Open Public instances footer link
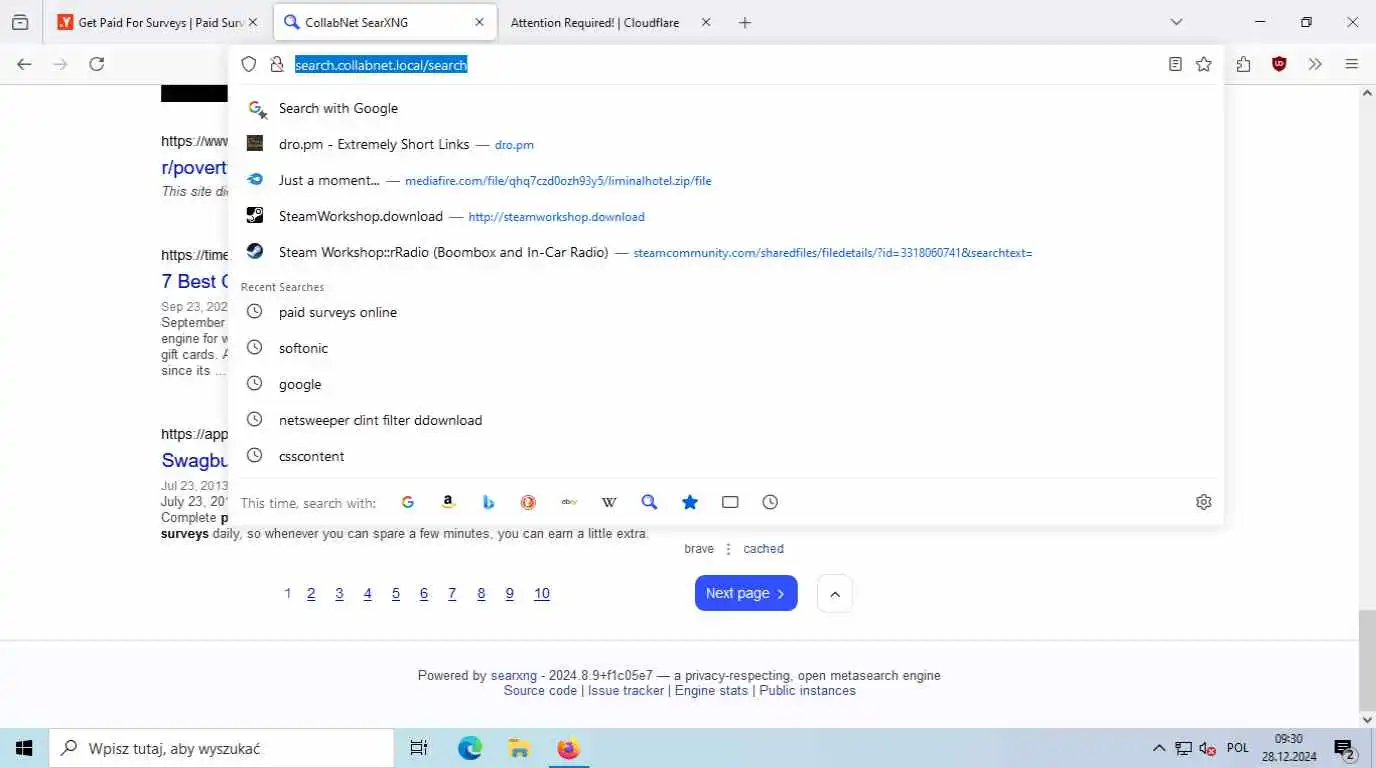 pos(807,690)
